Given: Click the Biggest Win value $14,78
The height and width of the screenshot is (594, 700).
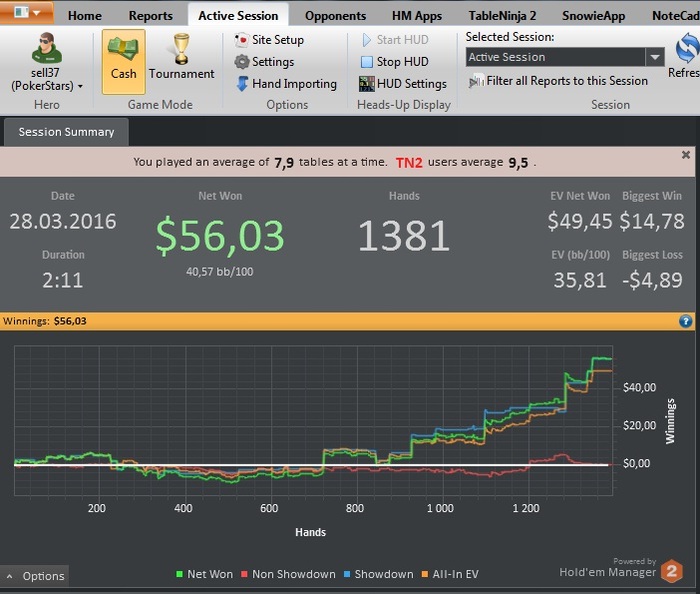Looking at the screenshot, I should tap(652, 221).
